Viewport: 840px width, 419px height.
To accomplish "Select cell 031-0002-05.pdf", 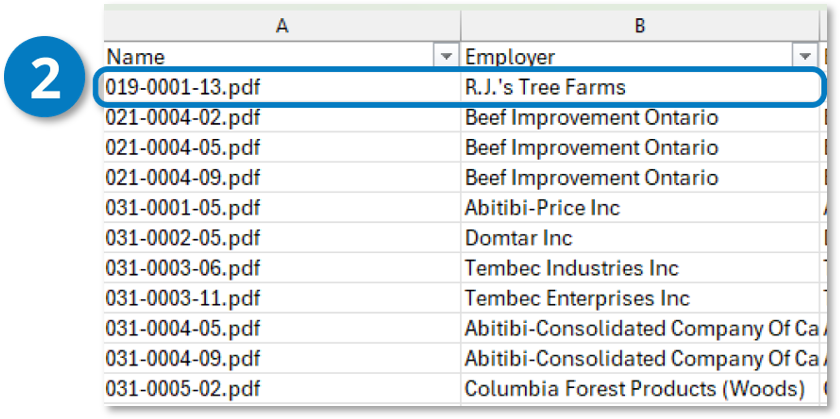I will point(282,237).
